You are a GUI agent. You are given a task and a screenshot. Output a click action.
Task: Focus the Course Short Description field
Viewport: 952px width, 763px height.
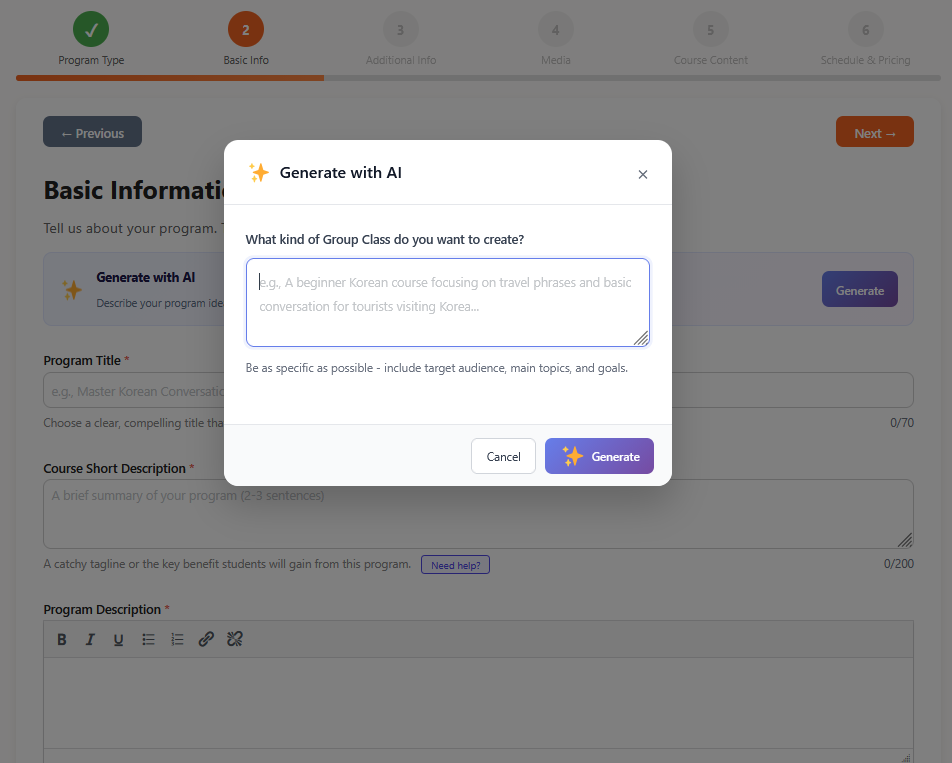pyautogui.click(x=478, y=513)
